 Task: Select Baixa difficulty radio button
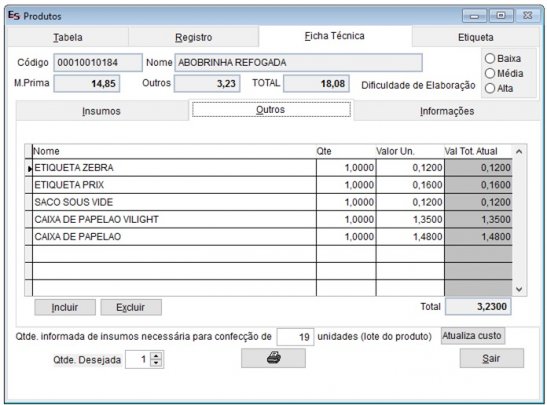490,58
